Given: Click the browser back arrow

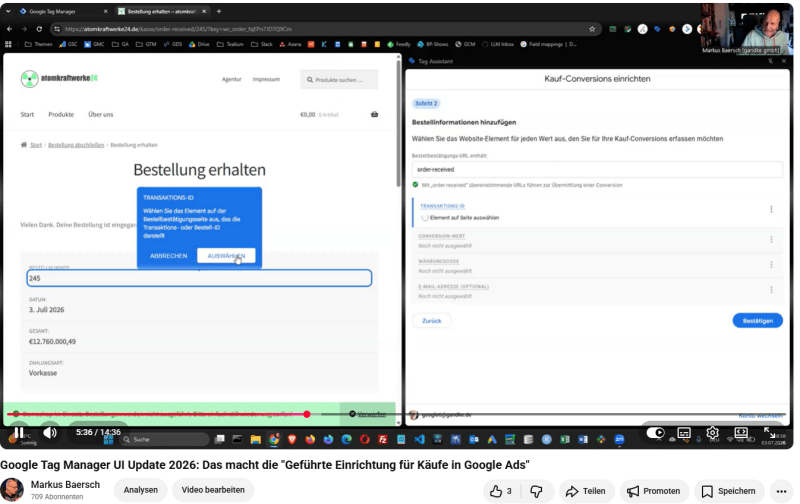Looking at the screenshot, I should pos(9,29).
